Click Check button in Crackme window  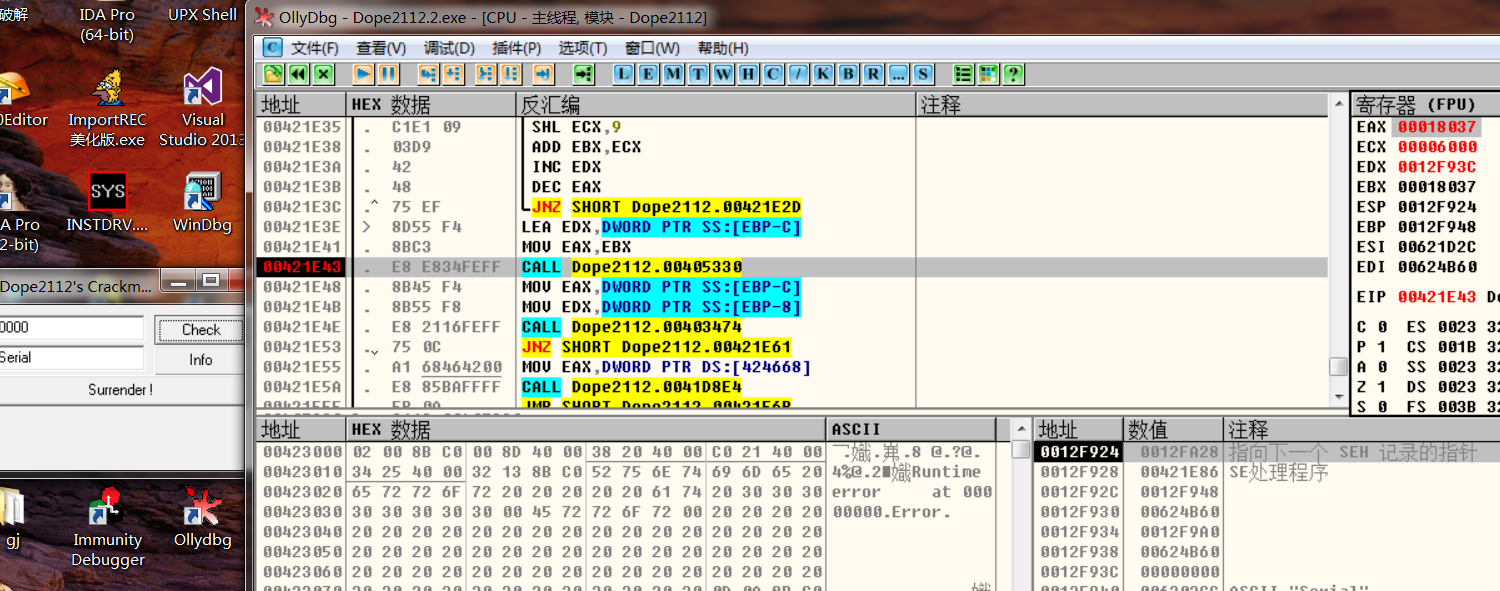click(x=200, y=329)
